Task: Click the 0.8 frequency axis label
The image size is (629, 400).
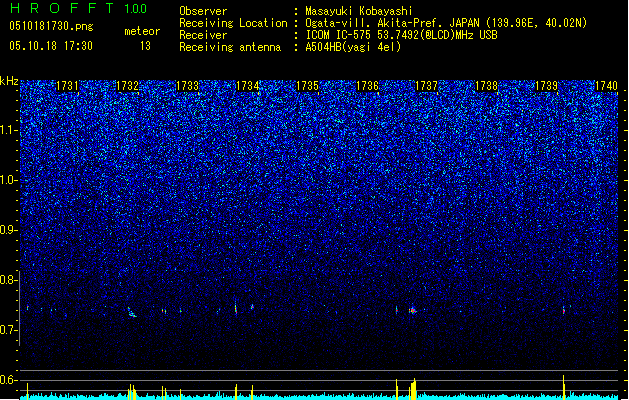Action: tap(8, 280)
